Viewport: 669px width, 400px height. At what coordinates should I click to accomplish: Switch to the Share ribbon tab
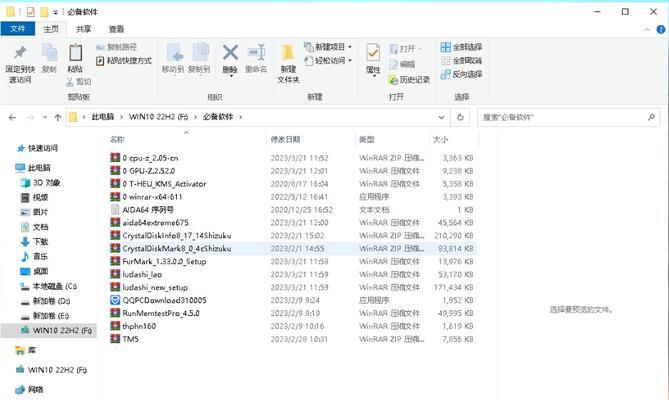(83, 29)
